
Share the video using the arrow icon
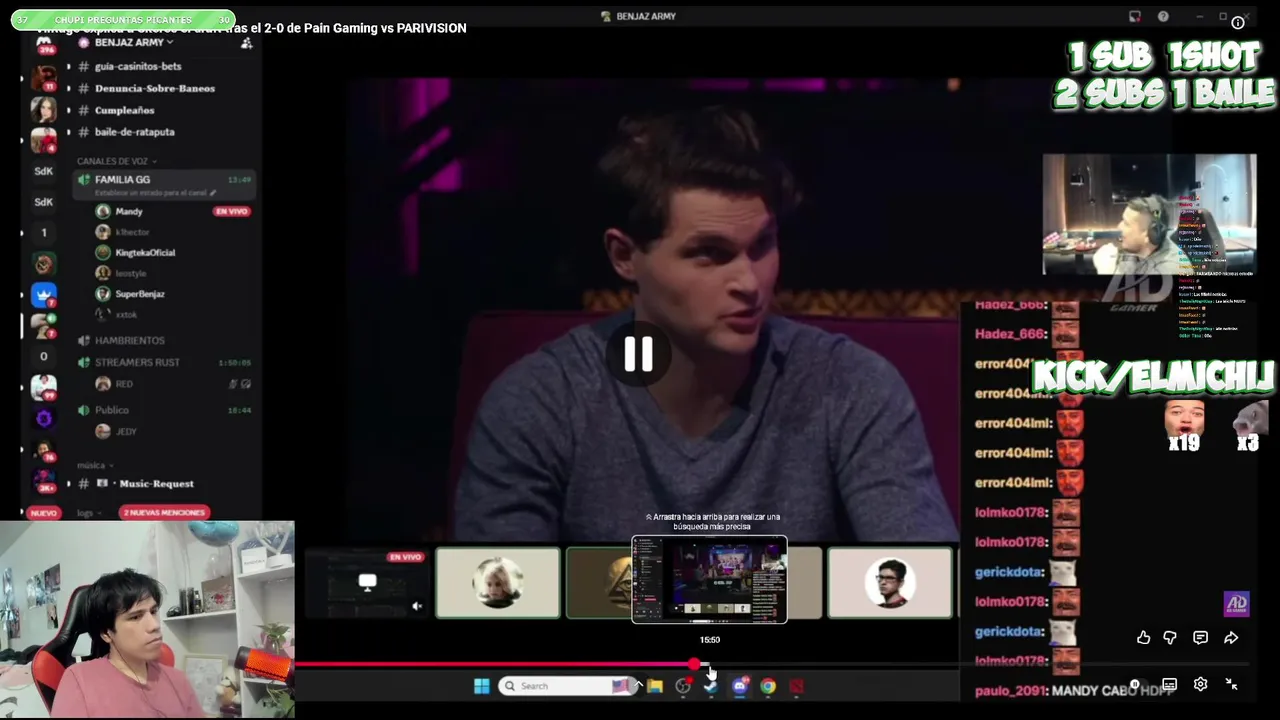pos(1231,638)
